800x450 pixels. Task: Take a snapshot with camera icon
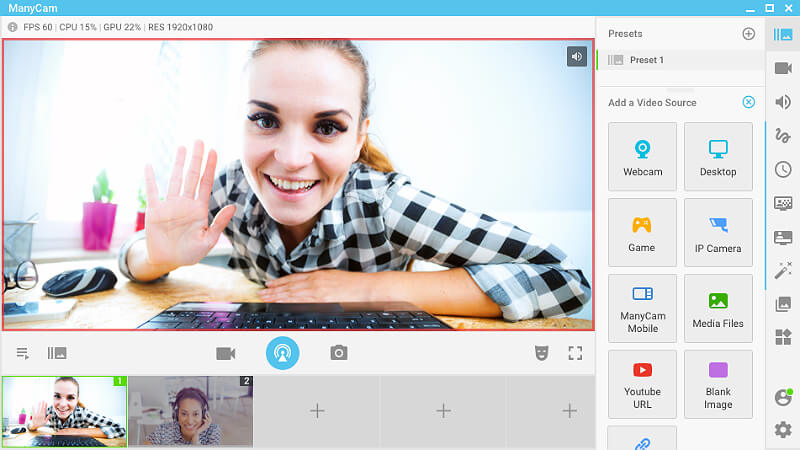click(339, 353)
